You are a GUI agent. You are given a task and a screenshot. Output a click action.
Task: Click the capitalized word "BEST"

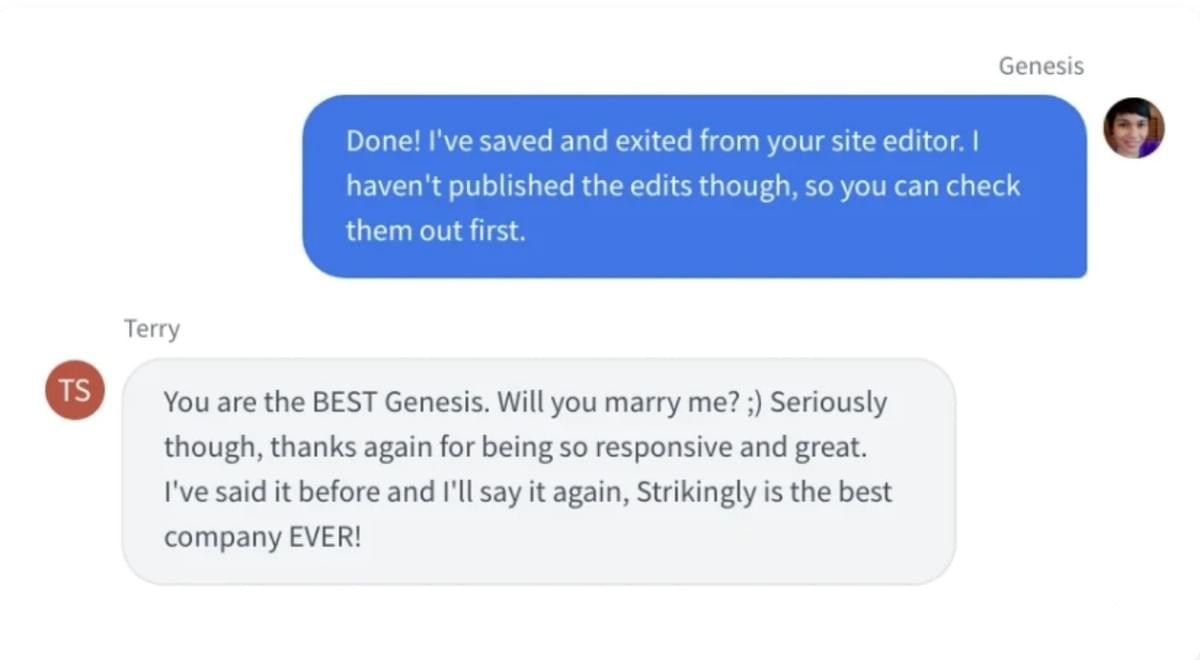pyautogui.click(x=346, y=403)
